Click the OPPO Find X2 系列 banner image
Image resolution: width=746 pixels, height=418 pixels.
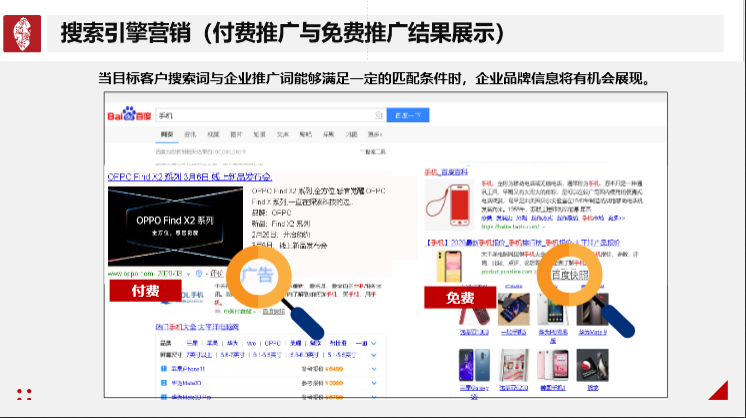click(x=175, y=226)
